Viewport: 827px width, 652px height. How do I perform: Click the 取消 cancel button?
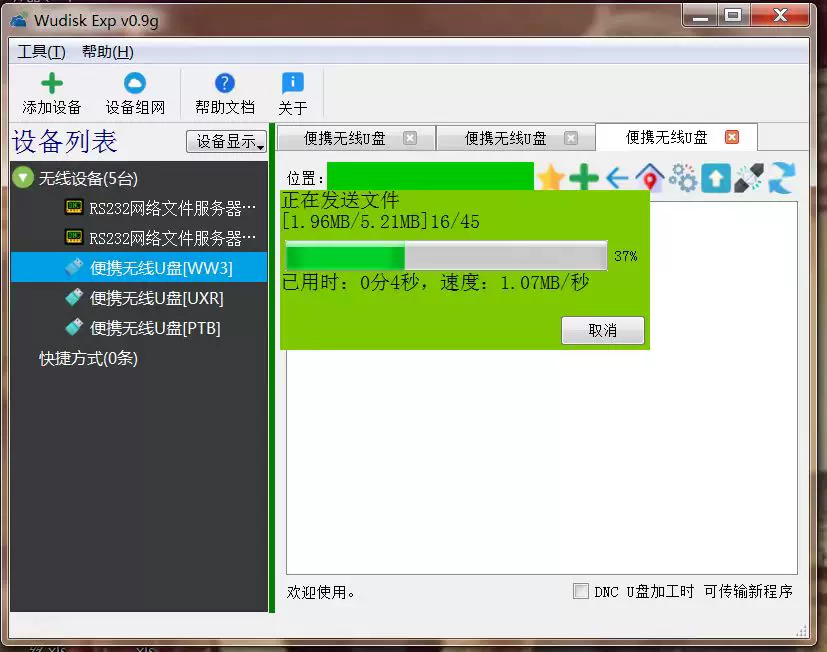pos(602,330)
